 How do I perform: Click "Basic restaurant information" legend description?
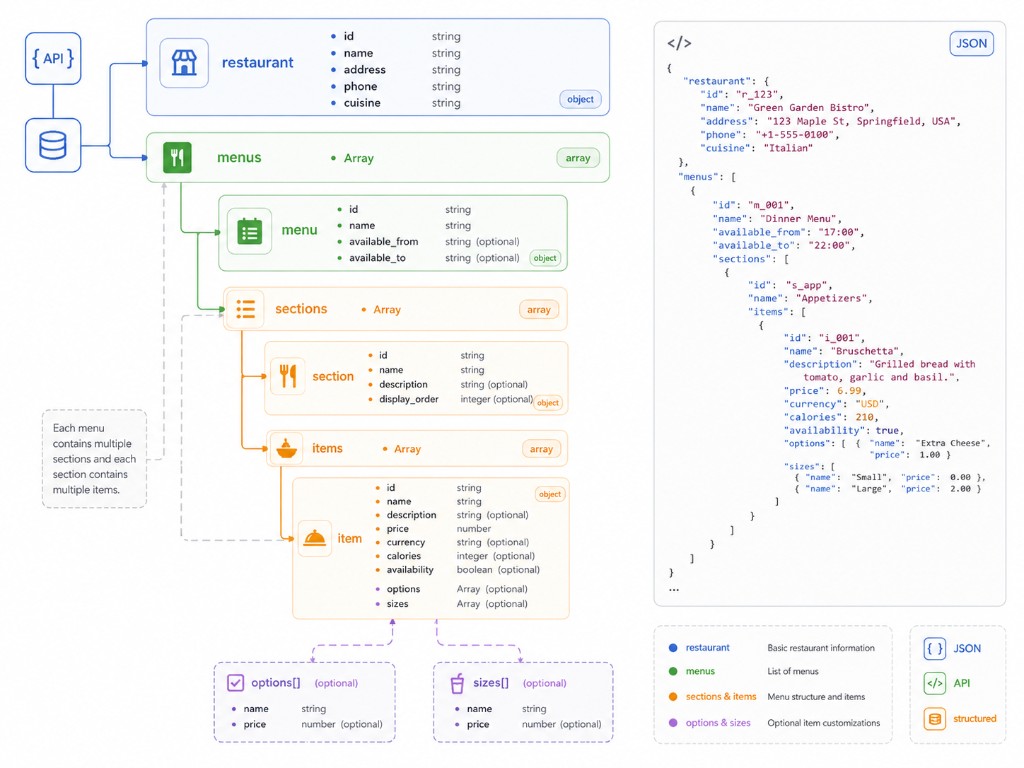821,648
